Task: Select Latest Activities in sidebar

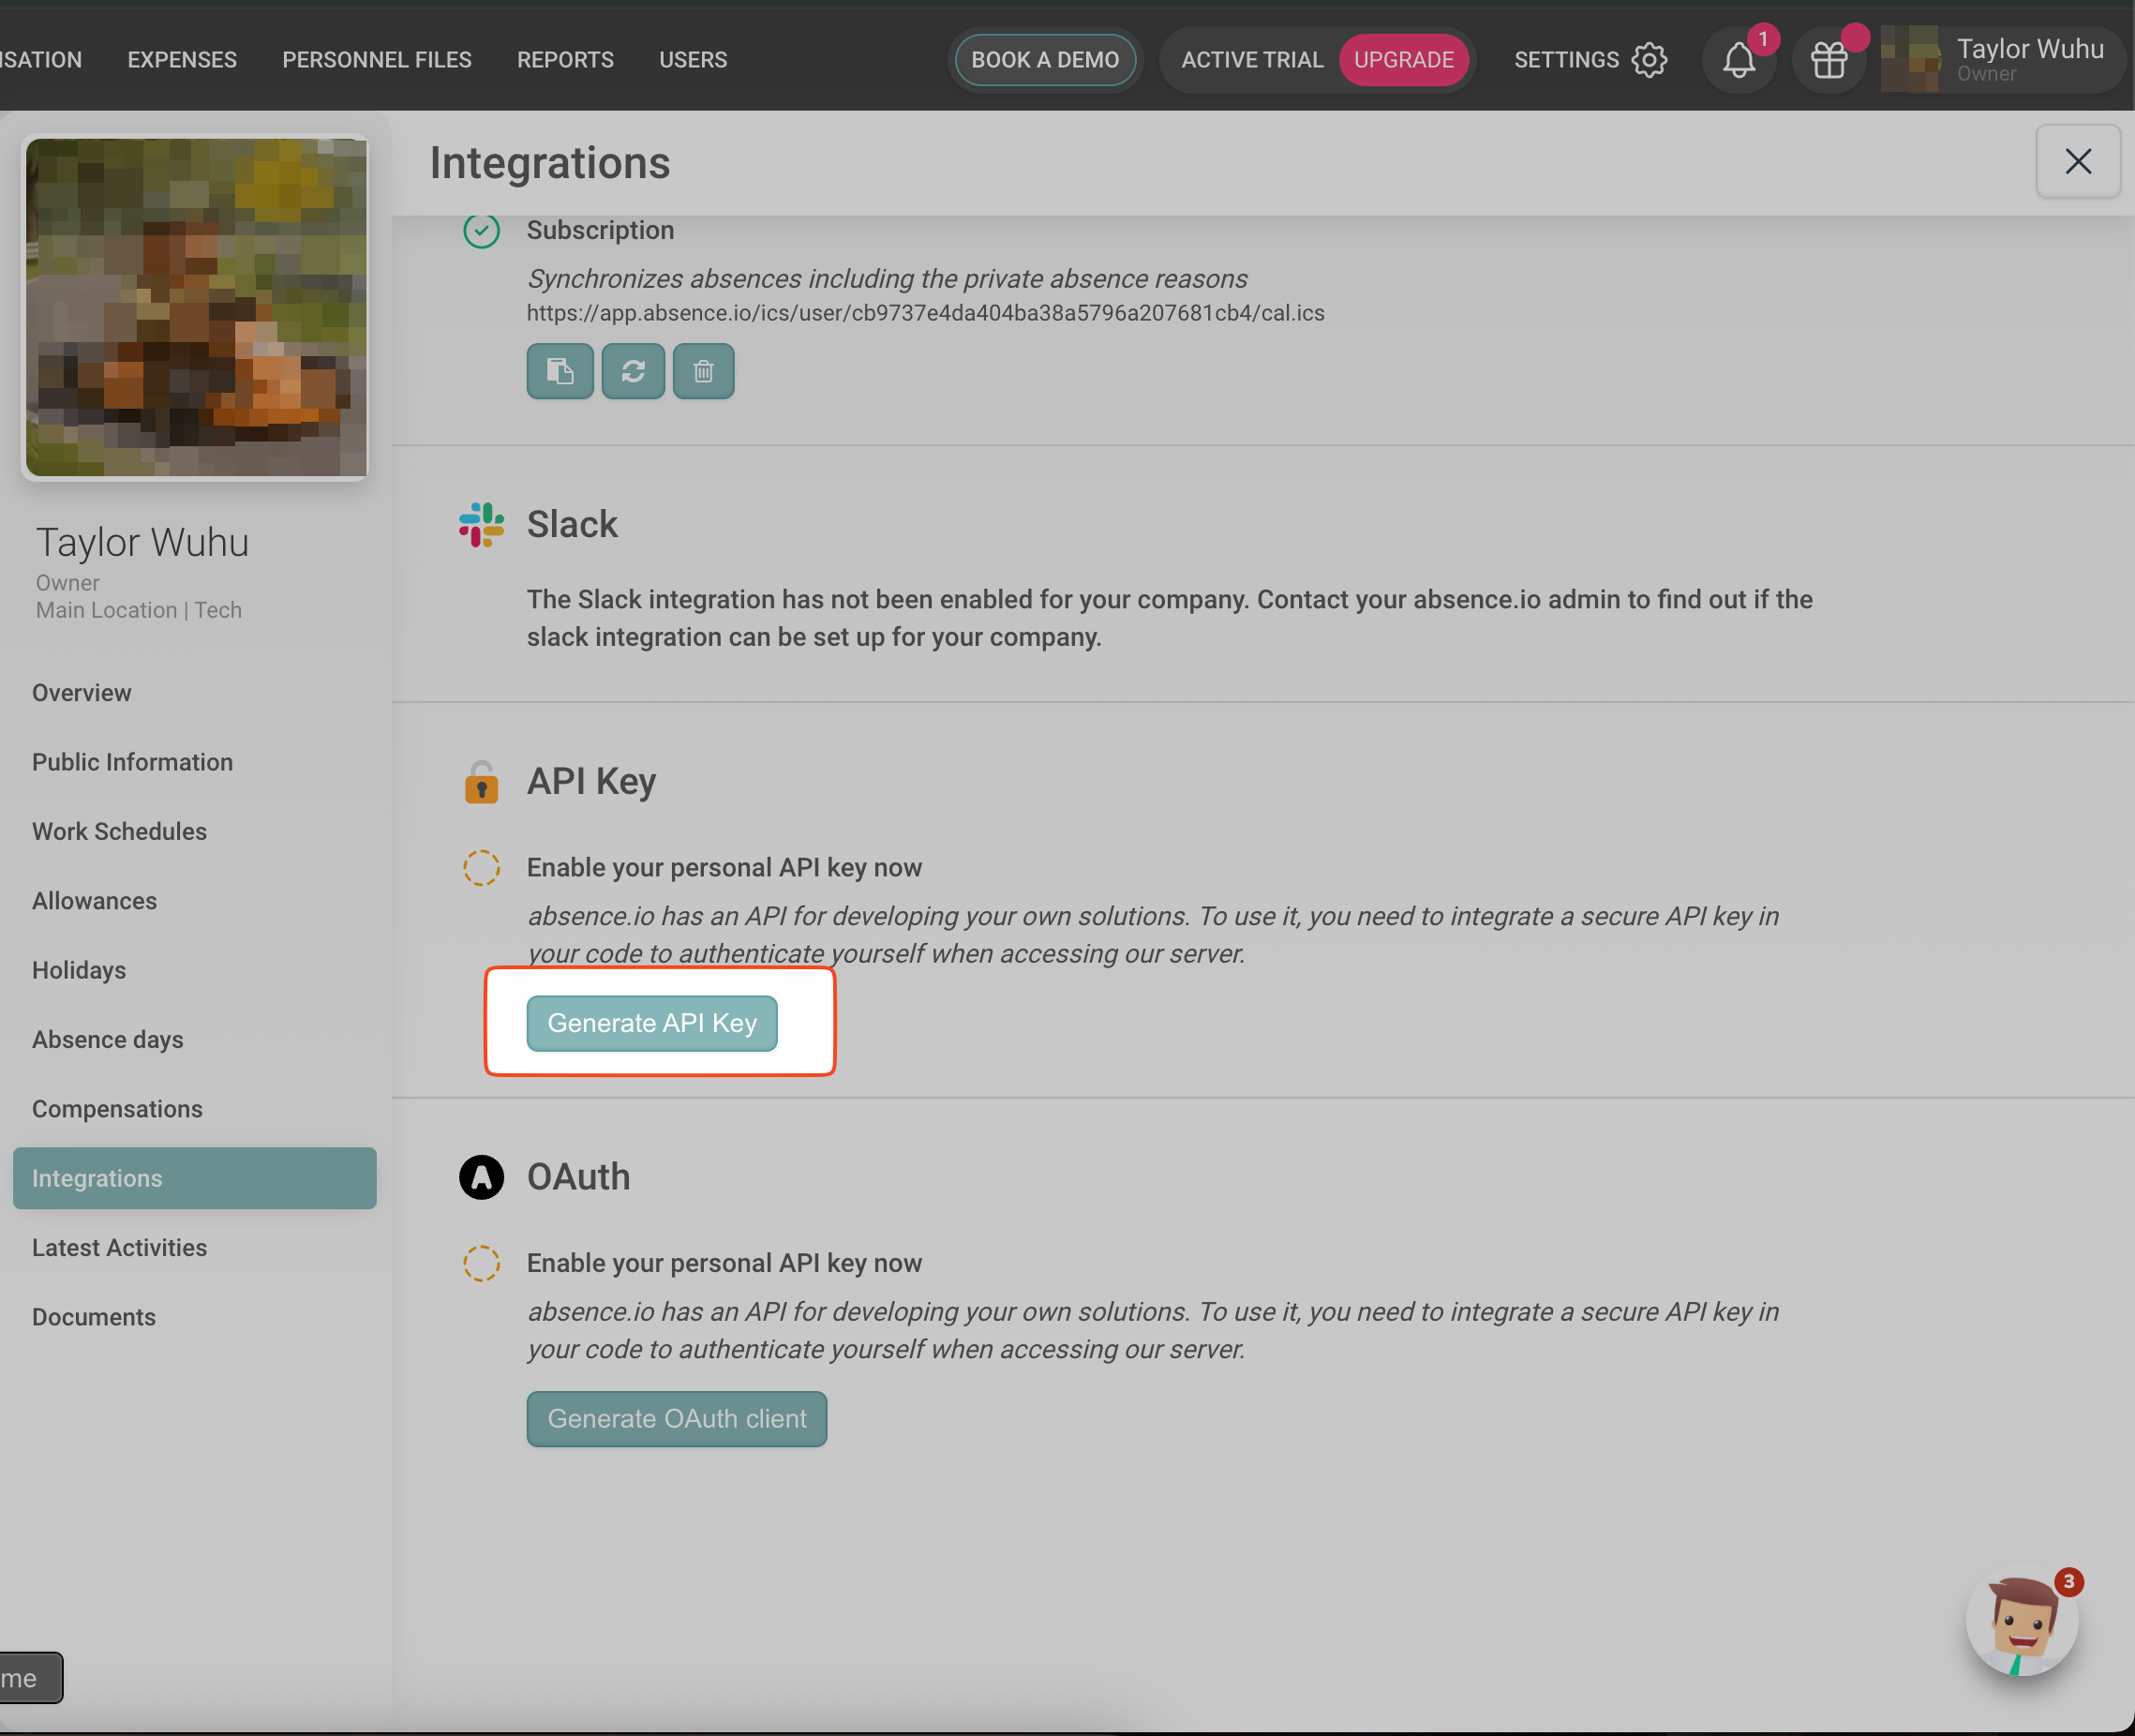Action: [119, 1247]
